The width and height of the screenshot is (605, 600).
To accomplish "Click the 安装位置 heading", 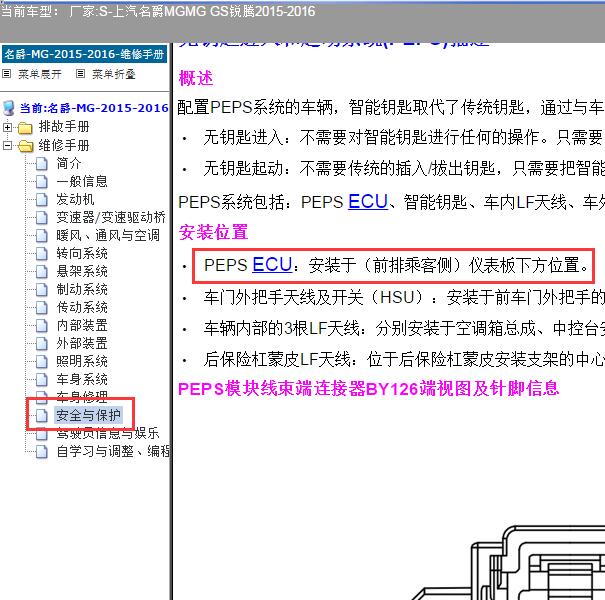I will (213, 232).
